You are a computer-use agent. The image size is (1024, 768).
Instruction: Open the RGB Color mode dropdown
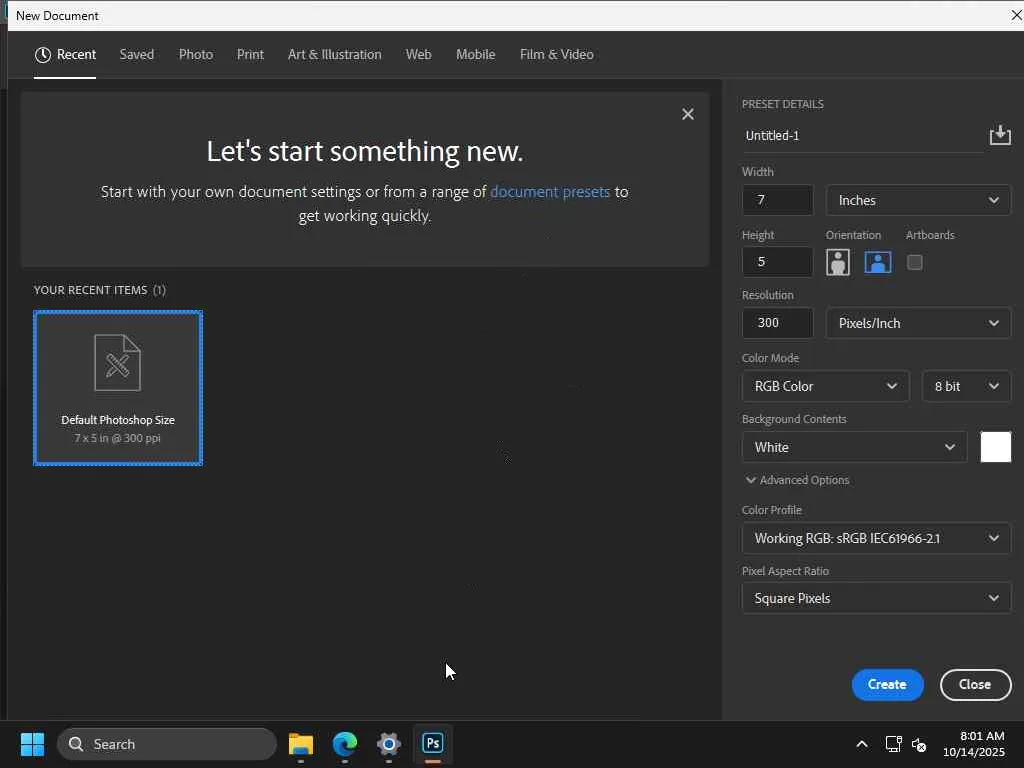click(825, 386)
